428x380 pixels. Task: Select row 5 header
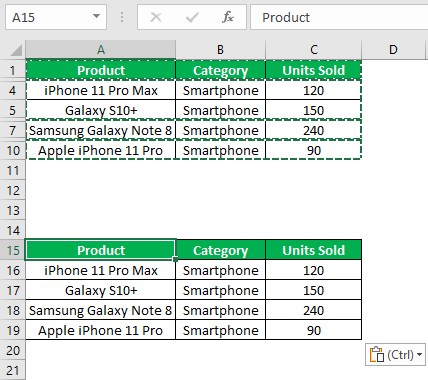tap(13, 110)
